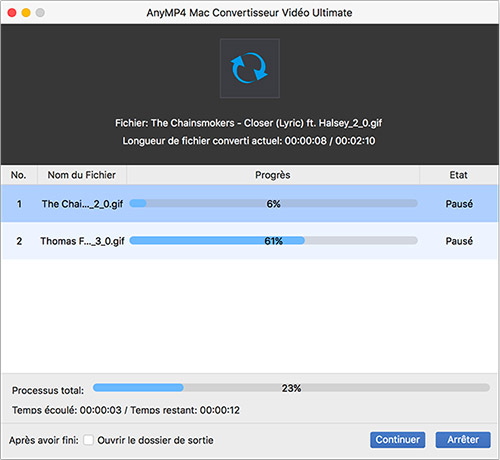Click the Fichier: The Chainsmokers file name text
This screenshot has height=460, width=500.
click(x=249, y=123)
